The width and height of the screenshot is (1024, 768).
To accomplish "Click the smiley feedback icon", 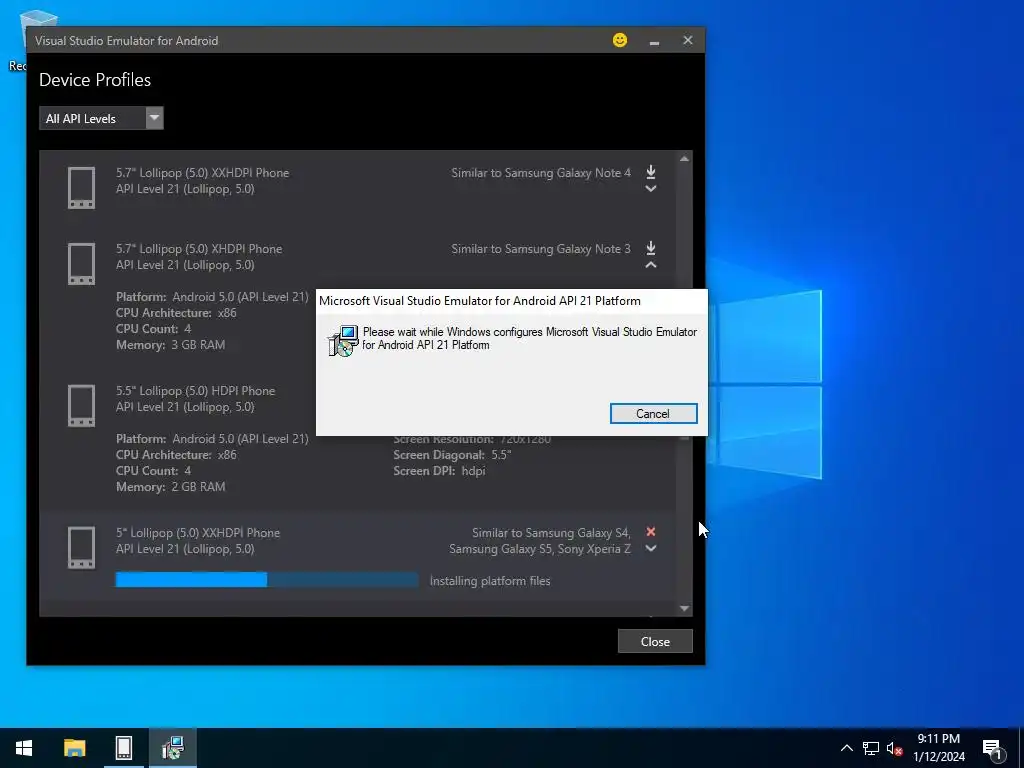I will [x=620, y=40].
